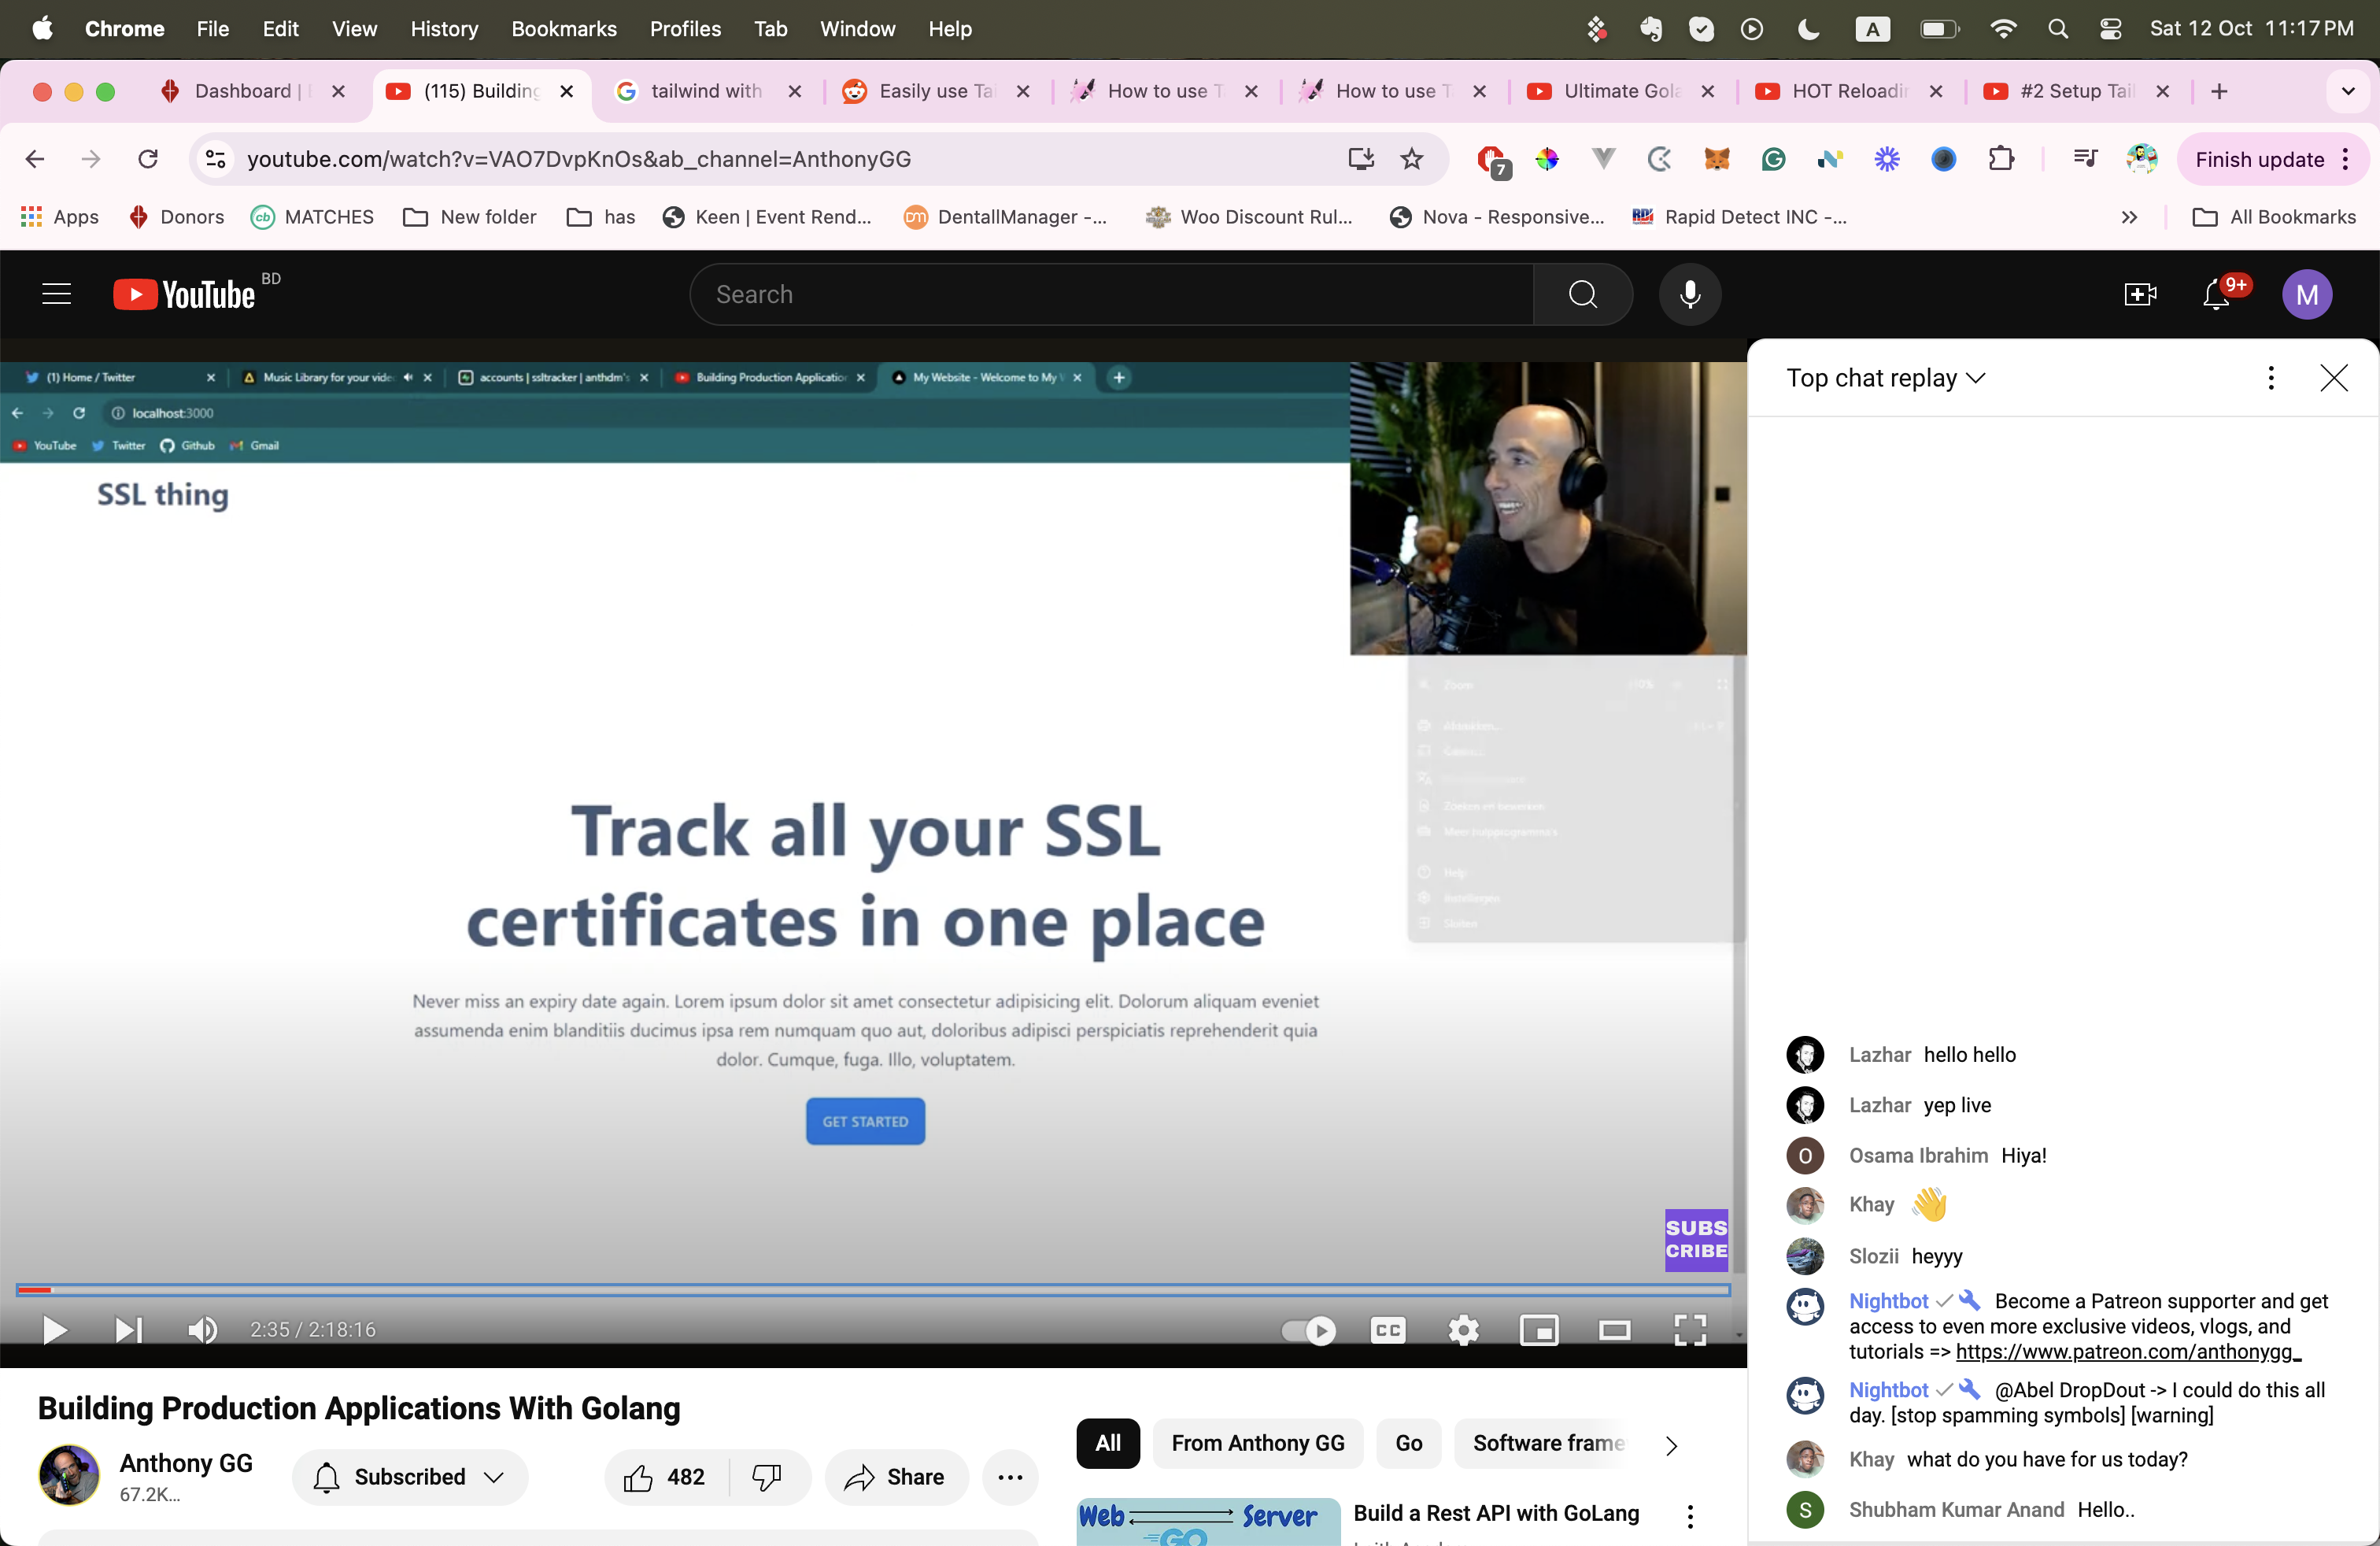This screenshot has width=2380, height=1546.
Task: Open the Apps bookmark shortcut
Action: click(x=60, y=217)
